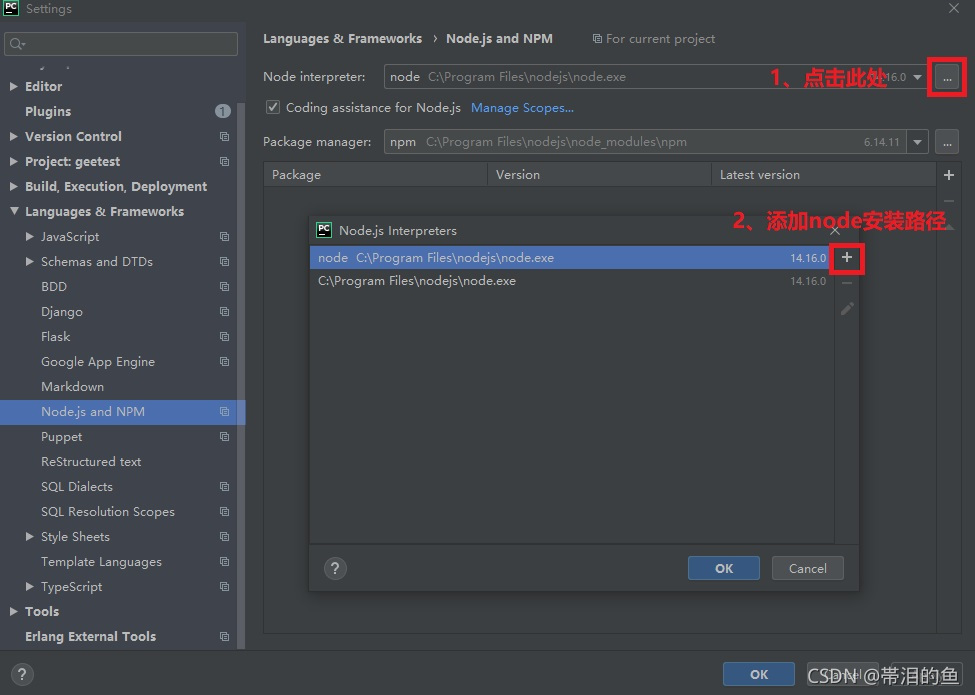Edit the selected interpreter with pencil icon

pos(846,308)
